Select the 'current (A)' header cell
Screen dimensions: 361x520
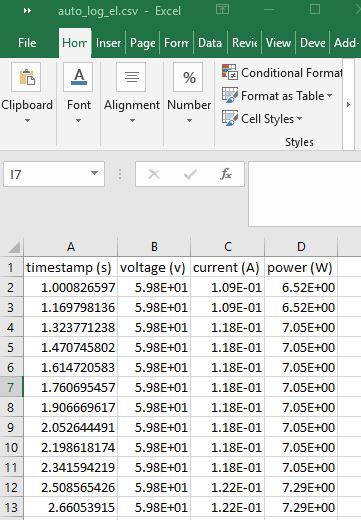228,267
